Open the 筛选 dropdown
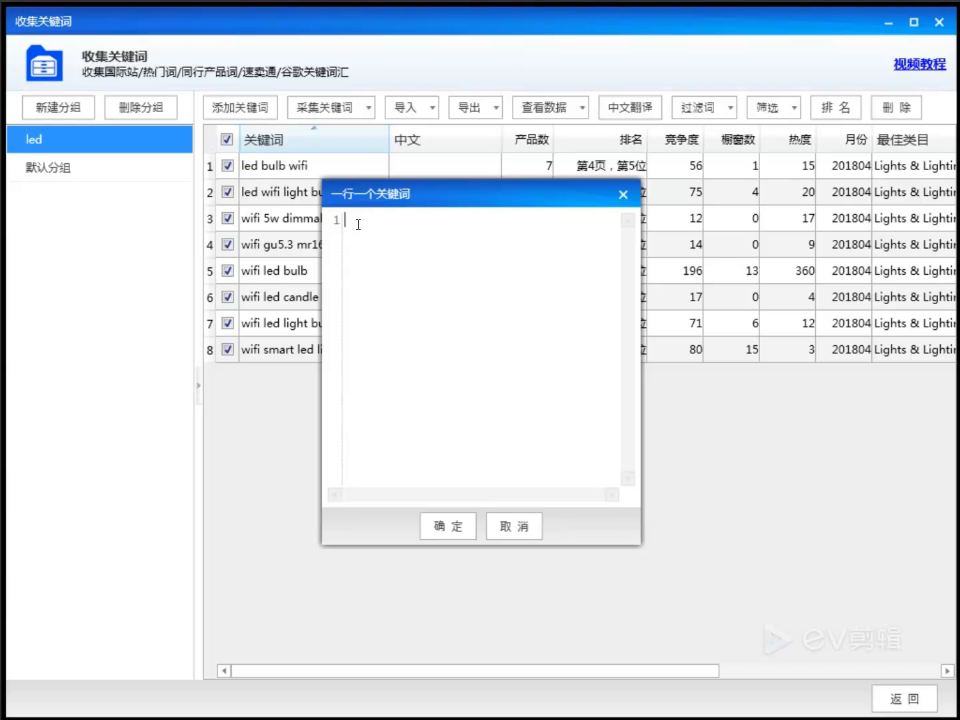This screenshot has height=720, width=960. (774, 108)
